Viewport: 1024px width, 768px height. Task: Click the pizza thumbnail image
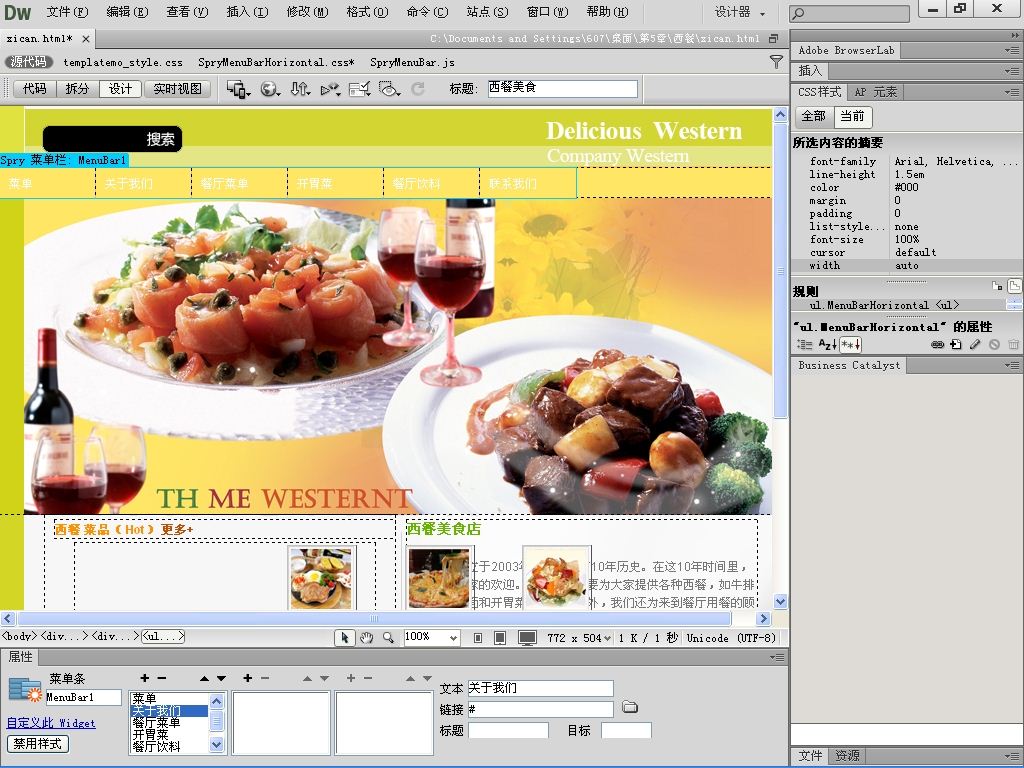click(439, 578)
